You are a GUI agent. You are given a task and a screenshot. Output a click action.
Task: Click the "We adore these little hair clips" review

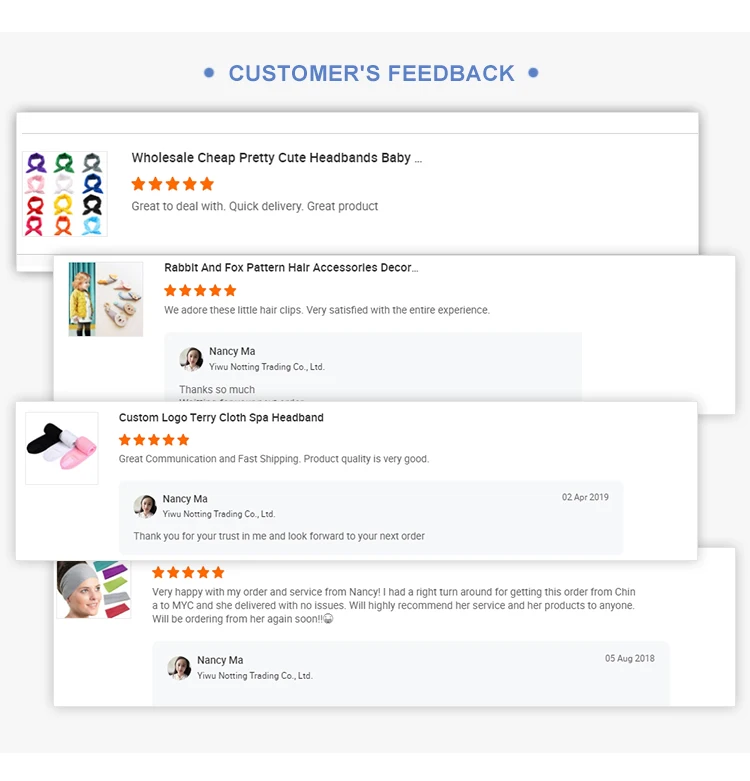click(x=327, y=311)
